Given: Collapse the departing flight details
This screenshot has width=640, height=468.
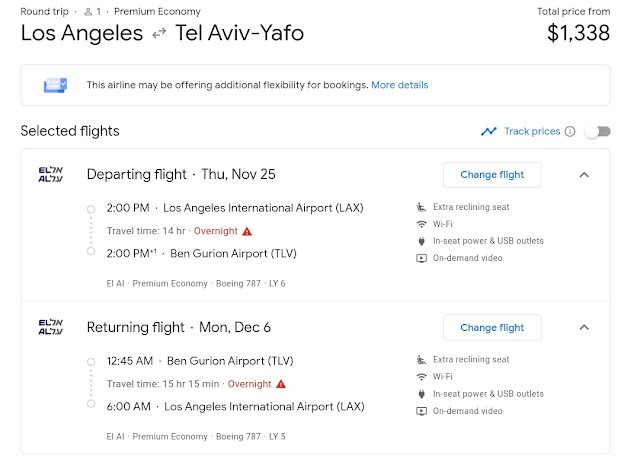Looking at the screenshot, I should tap(585, 175).
